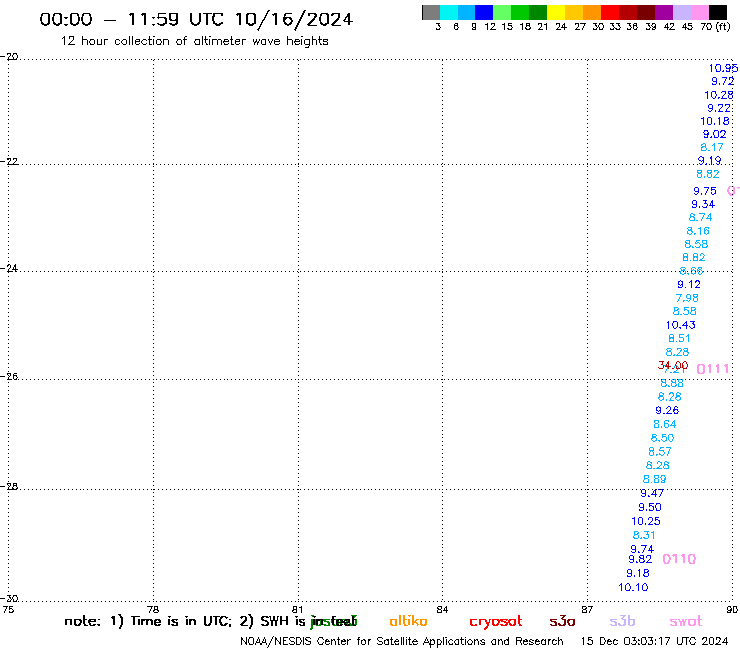
Task: Click the wave height value 8.64
Action: [664, 424]
